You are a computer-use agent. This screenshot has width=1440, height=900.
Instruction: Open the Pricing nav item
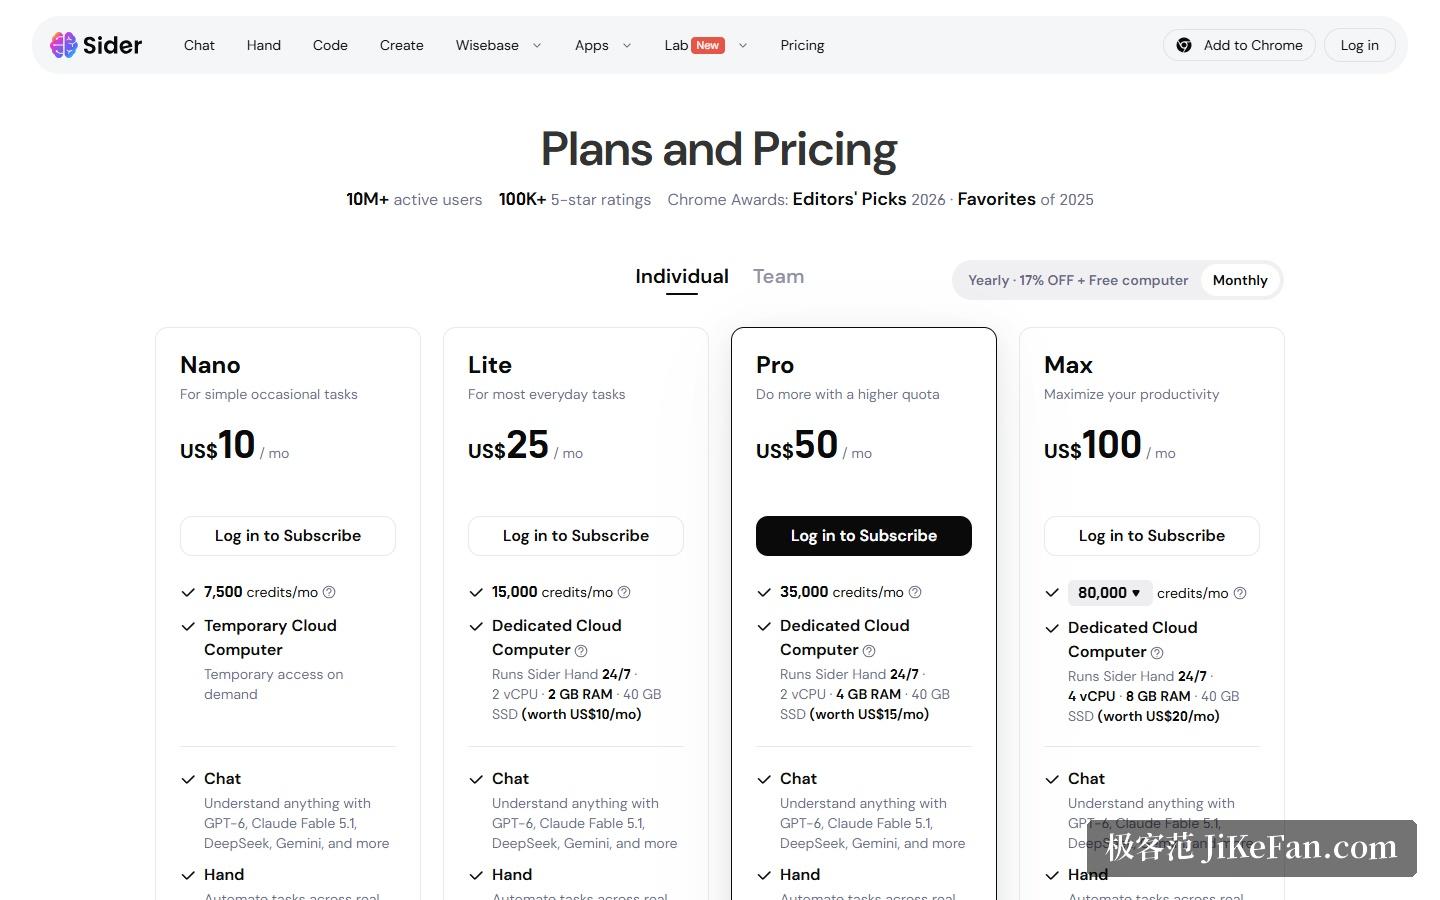pos(802,45)
